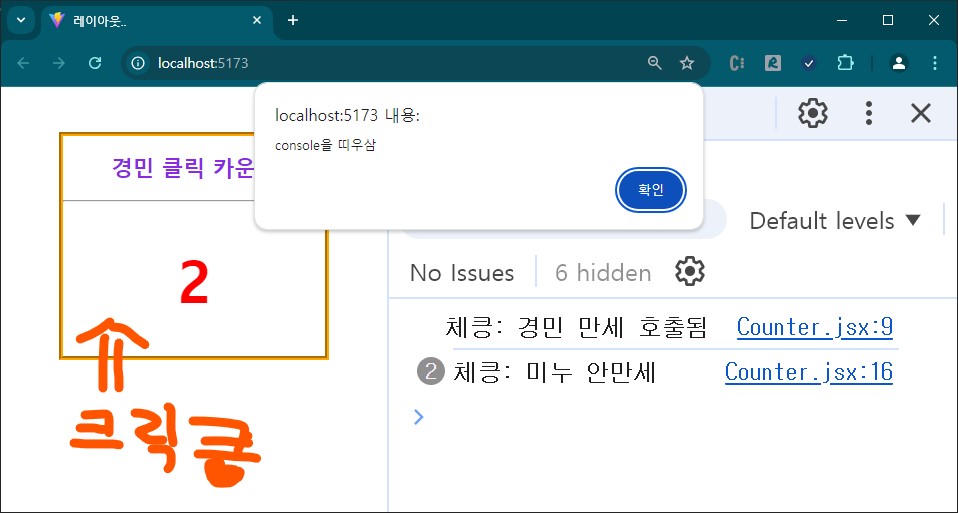The image size is (958, 513).
Task: Minimize the browser window
Action: pyautogui.click(x=843, y=20)
